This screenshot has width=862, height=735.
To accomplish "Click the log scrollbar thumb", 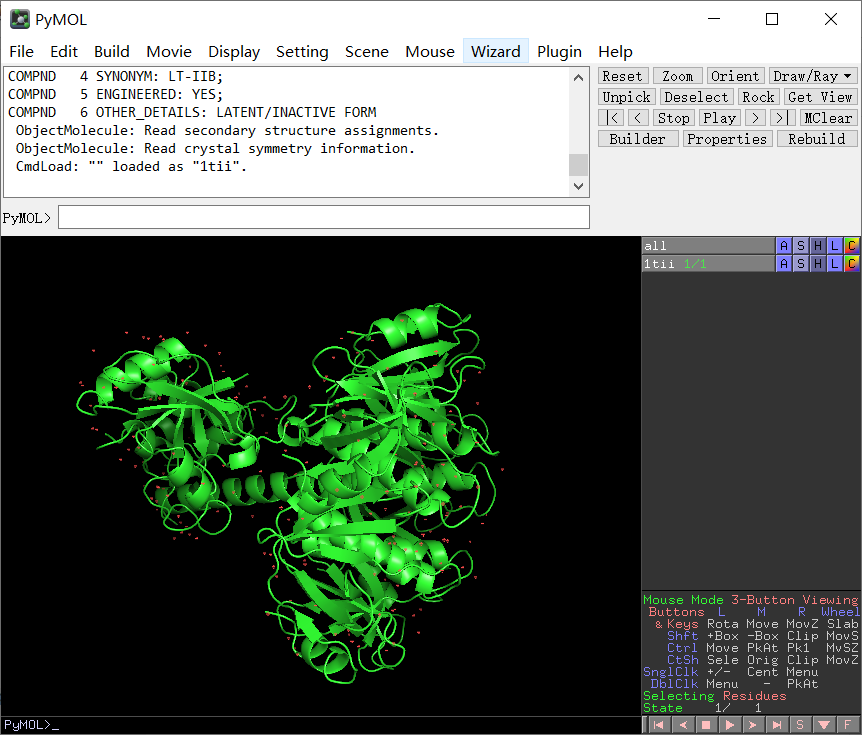I will 578,165.
